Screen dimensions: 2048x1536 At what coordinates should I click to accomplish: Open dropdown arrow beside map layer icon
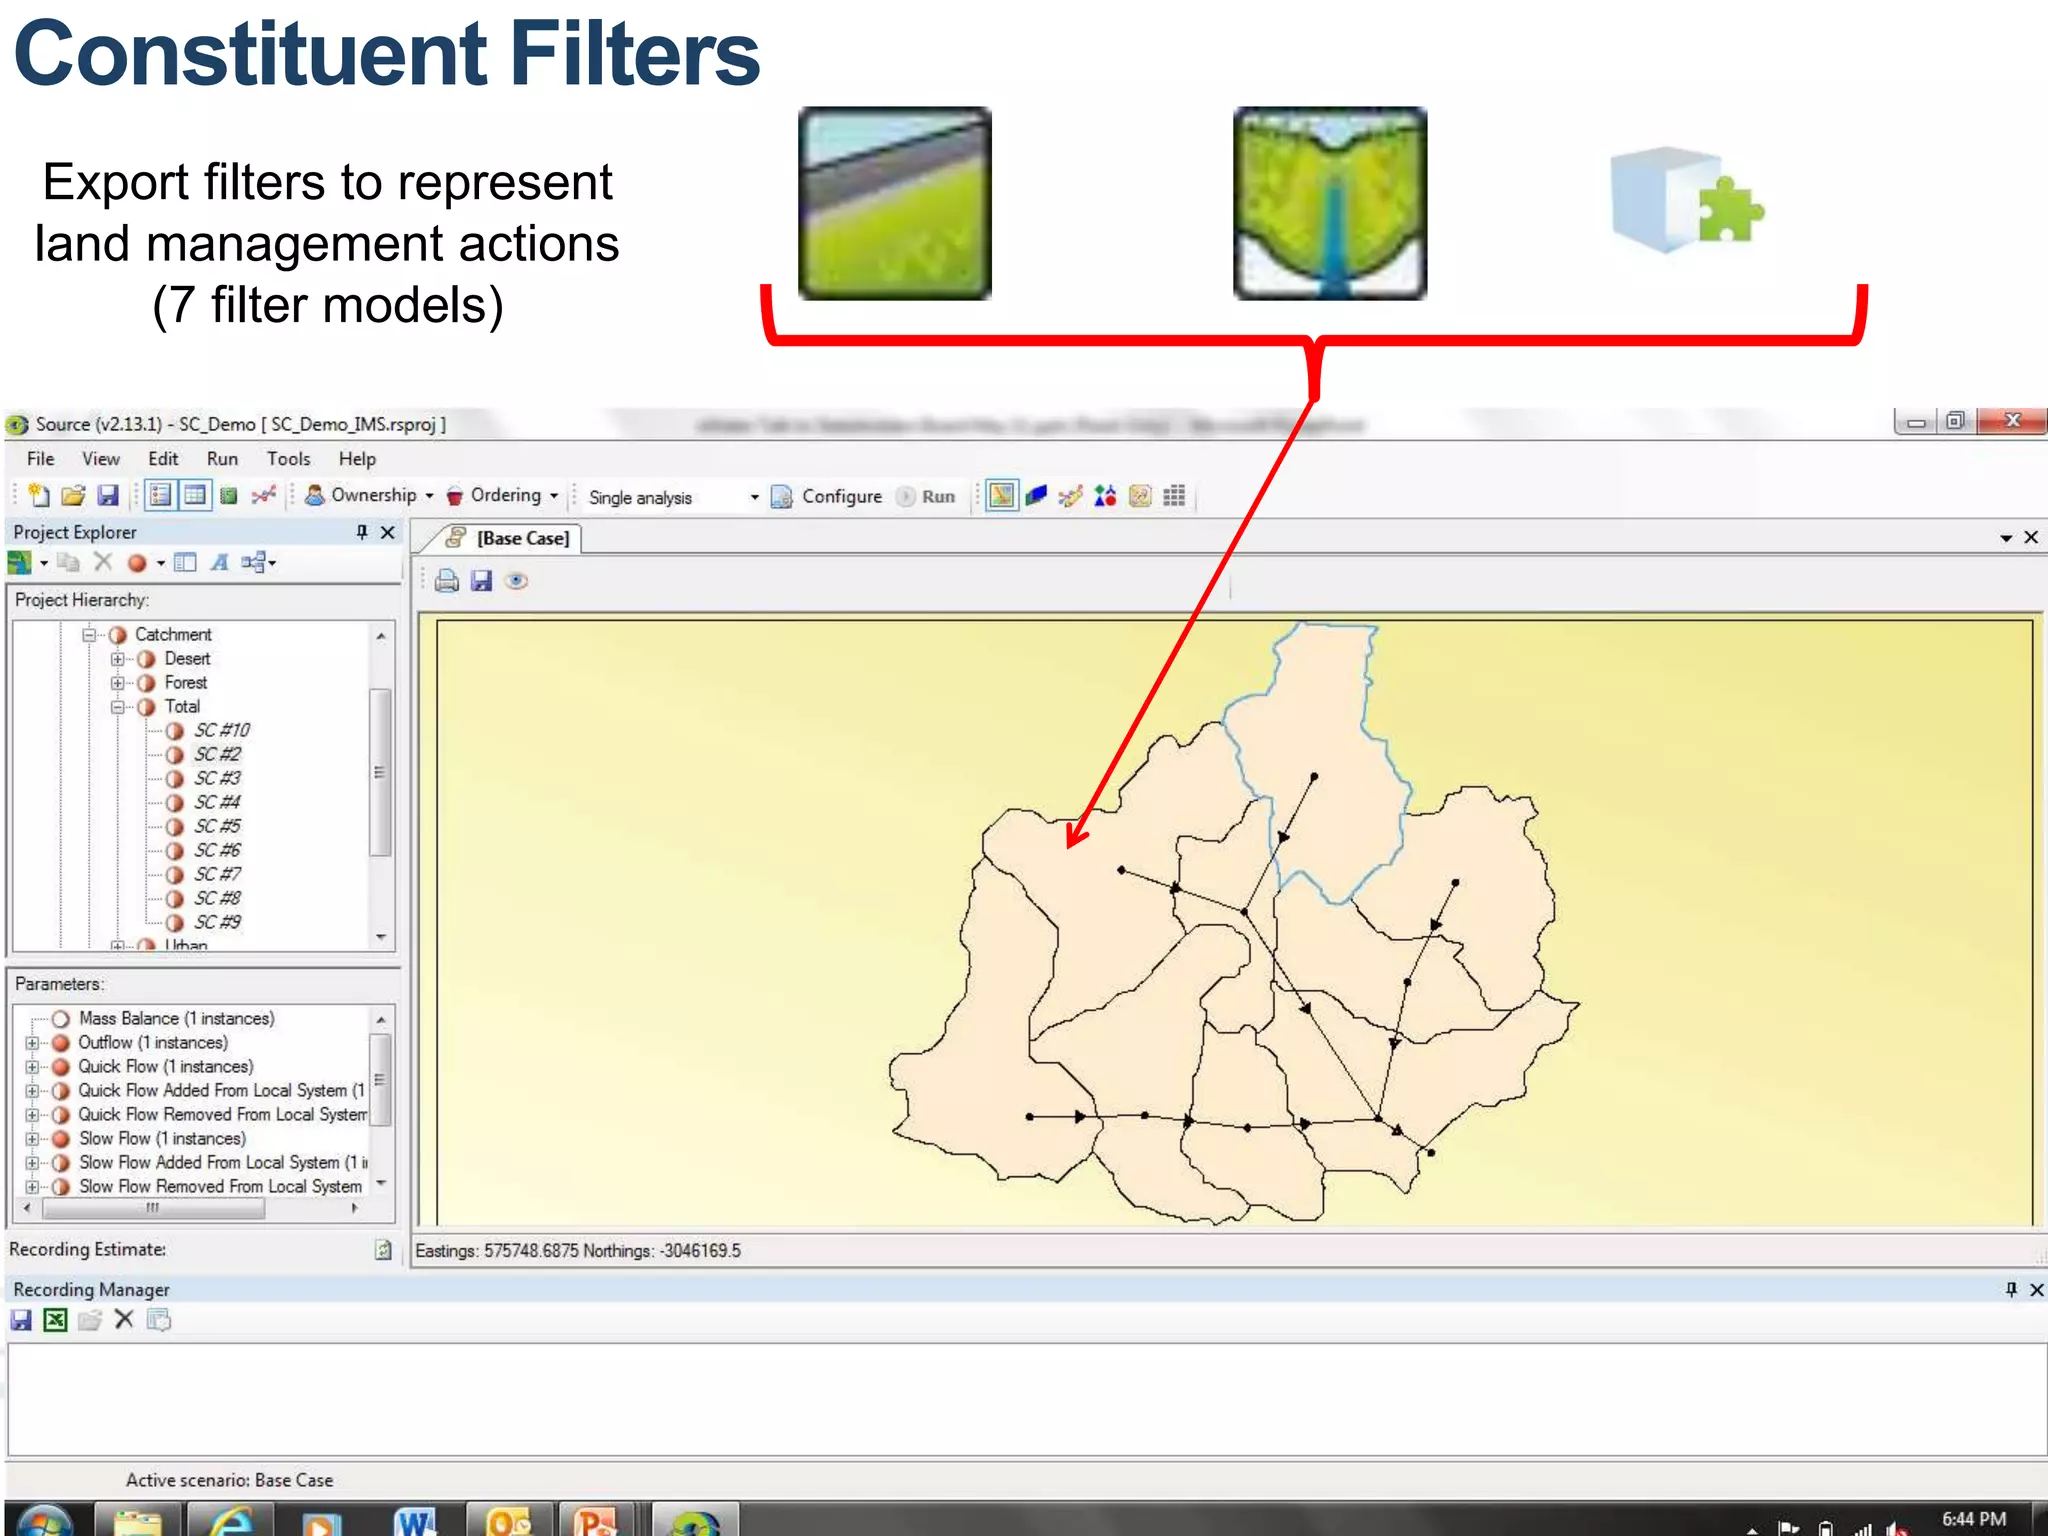44,564
